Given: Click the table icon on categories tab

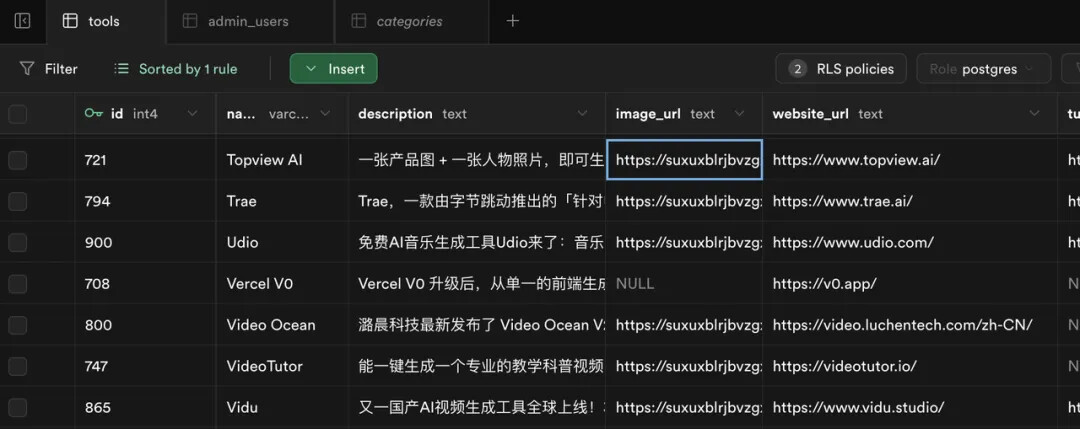Looking at the screenshot, I should point(358,21).
